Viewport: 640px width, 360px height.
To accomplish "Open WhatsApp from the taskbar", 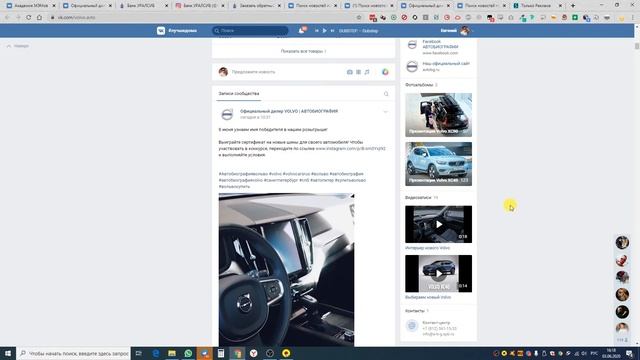I will [188, 353].
